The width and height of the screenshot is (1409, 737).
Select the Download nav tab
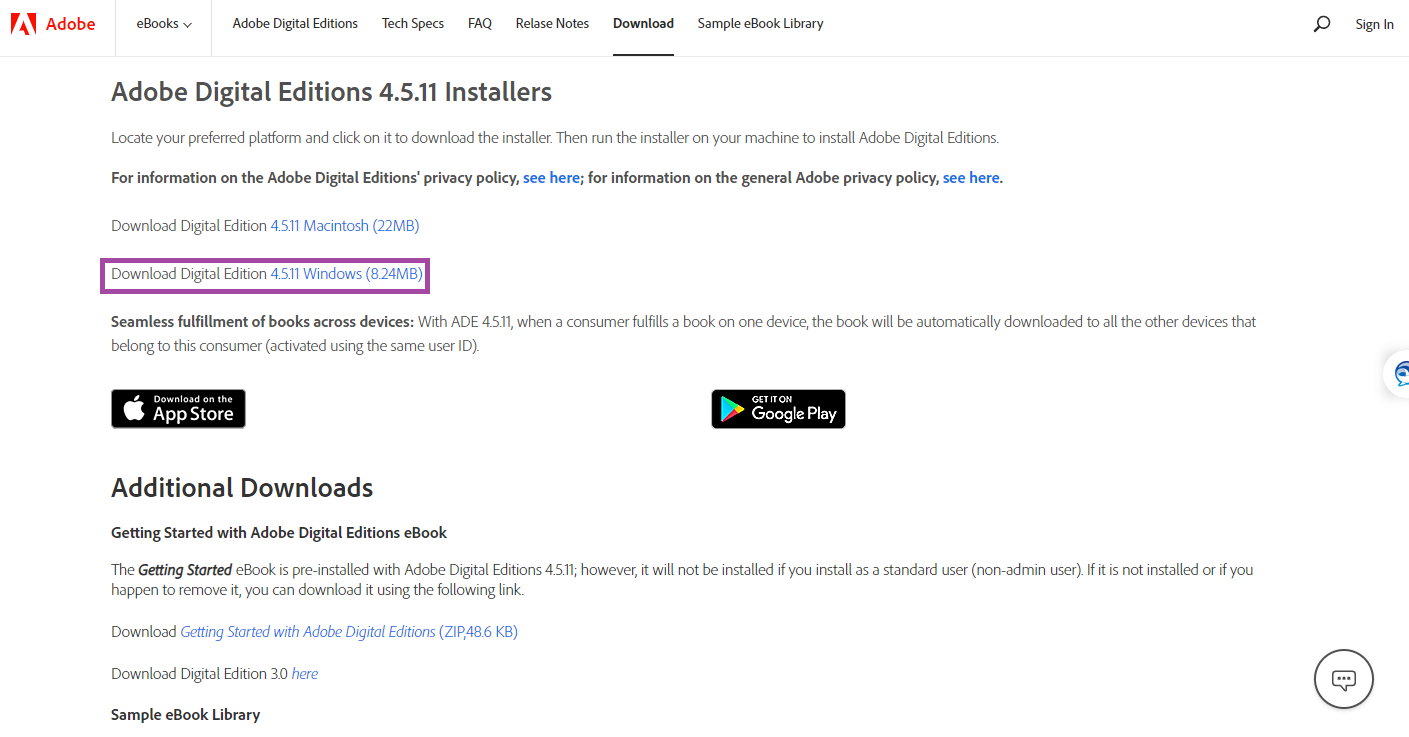(643, 23)
